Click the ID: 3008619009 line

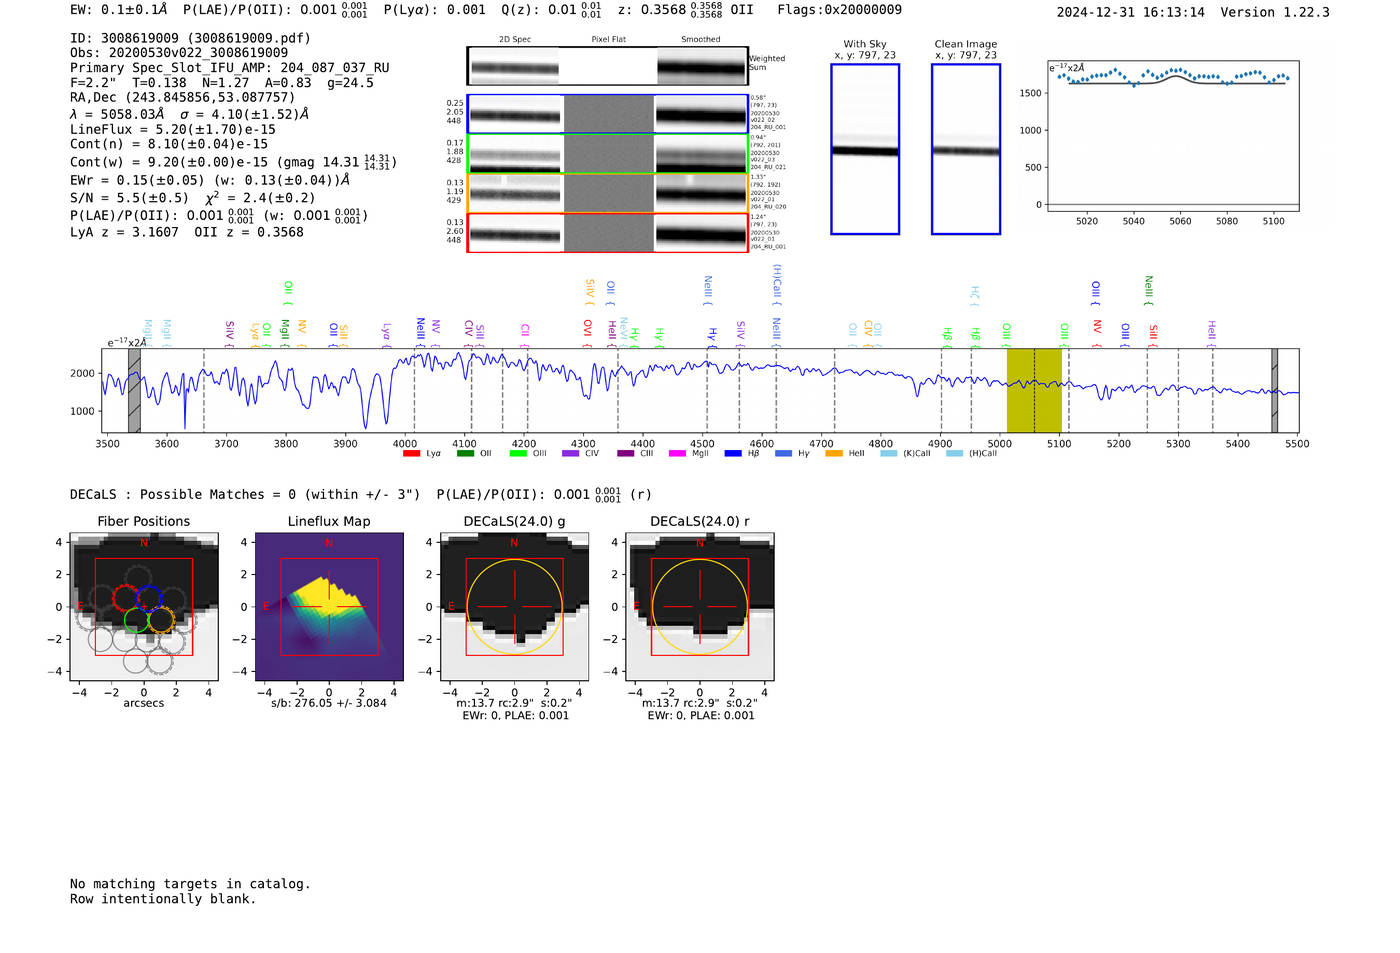[x=190, y=38]
